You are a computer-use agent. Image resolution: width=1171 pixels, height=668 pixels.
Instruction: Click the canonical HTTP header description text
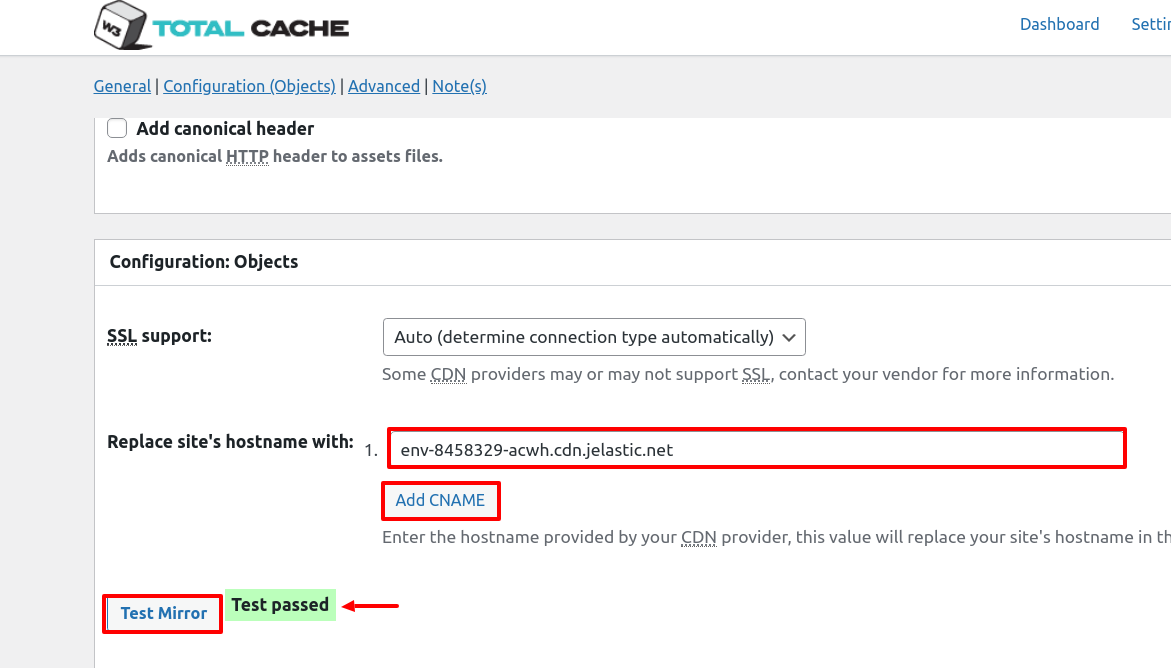pyautogui.click(x=274, y=156)
